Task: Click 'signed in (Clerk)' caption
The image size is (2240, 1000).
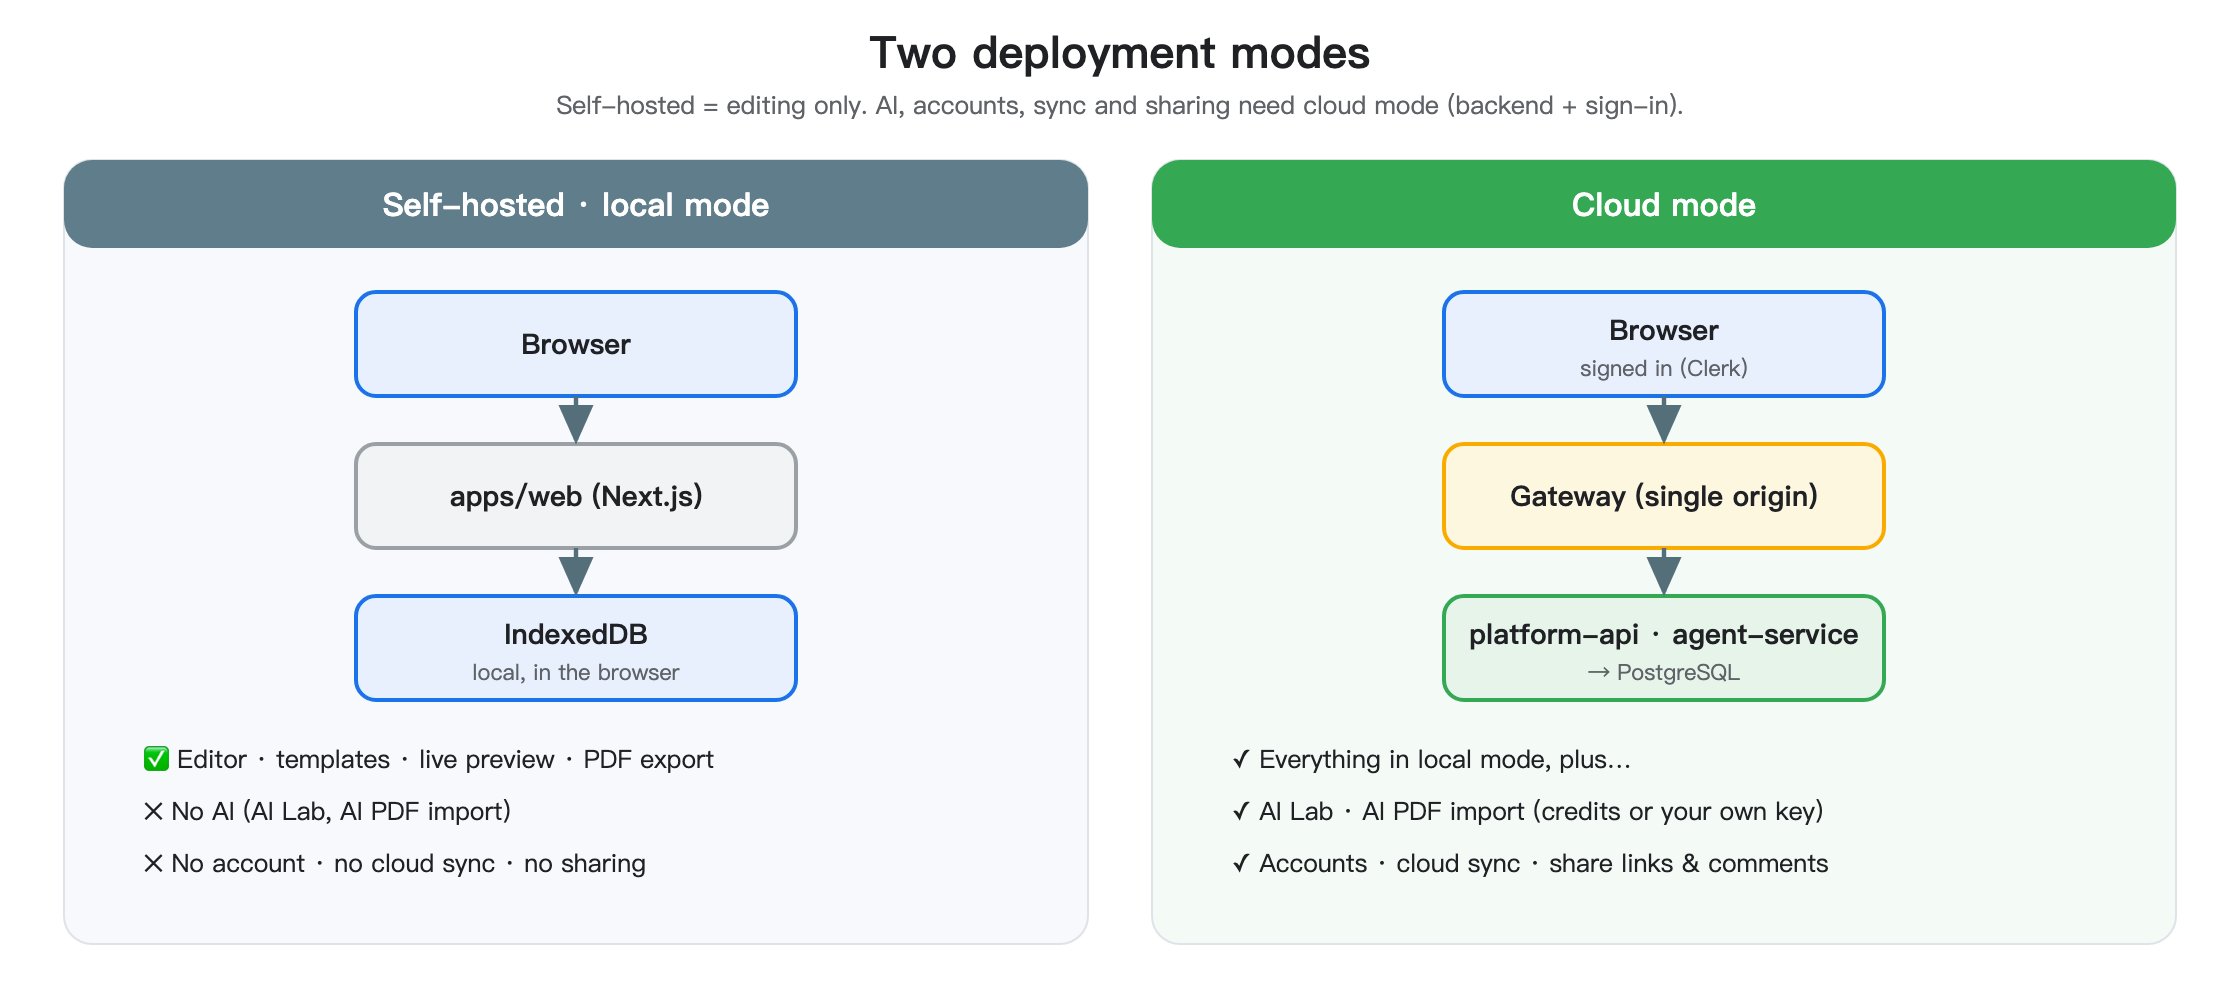Action: click(1664, 368)
